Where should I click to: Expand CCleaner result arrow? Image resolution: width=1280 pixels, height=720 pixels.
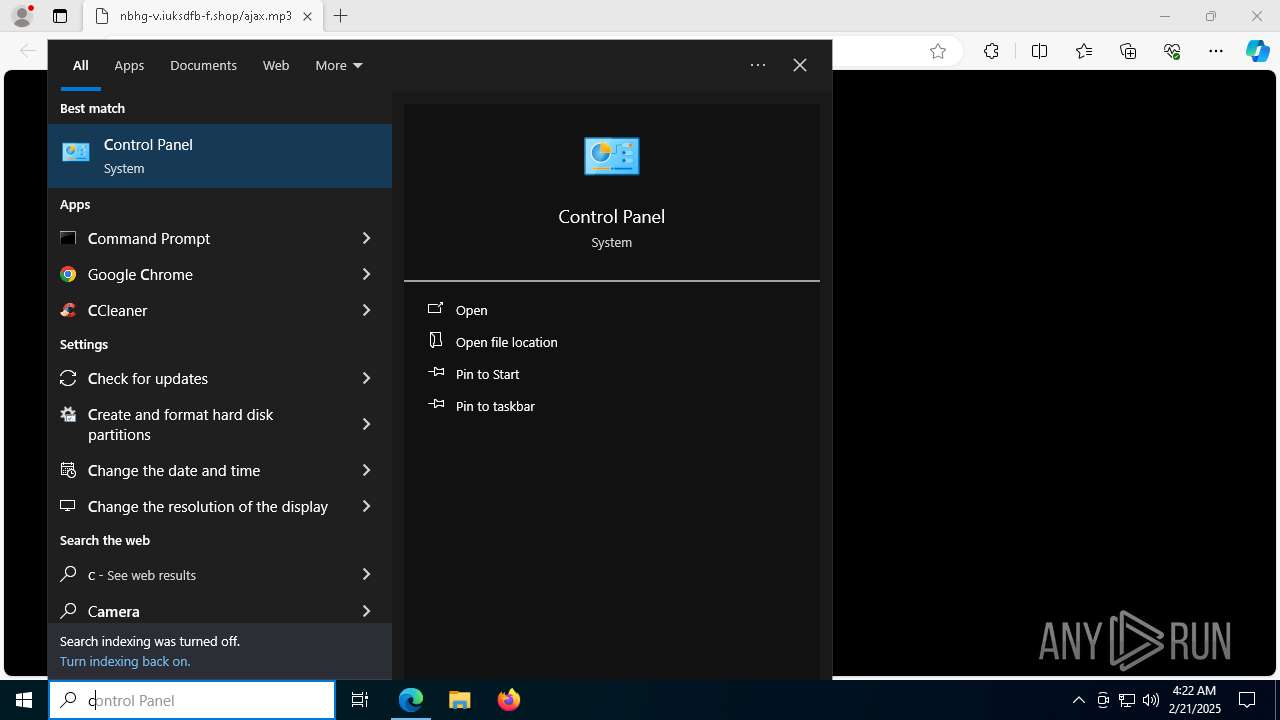[366, 310]
